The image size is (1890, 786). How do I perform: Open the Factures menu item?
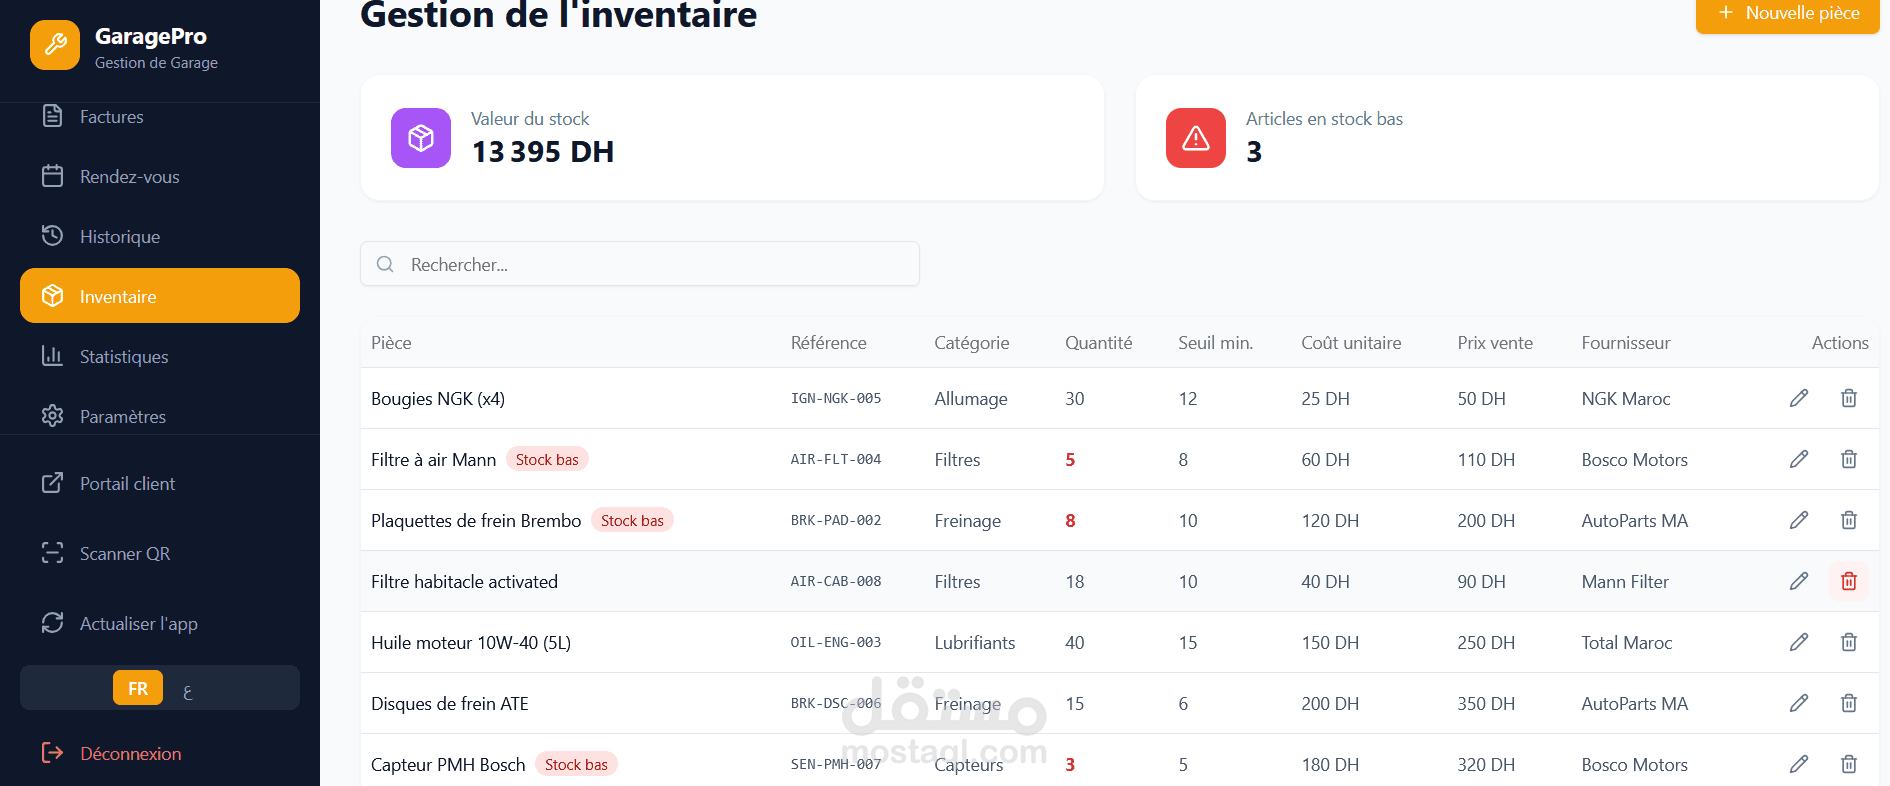[x=160, y=117]
